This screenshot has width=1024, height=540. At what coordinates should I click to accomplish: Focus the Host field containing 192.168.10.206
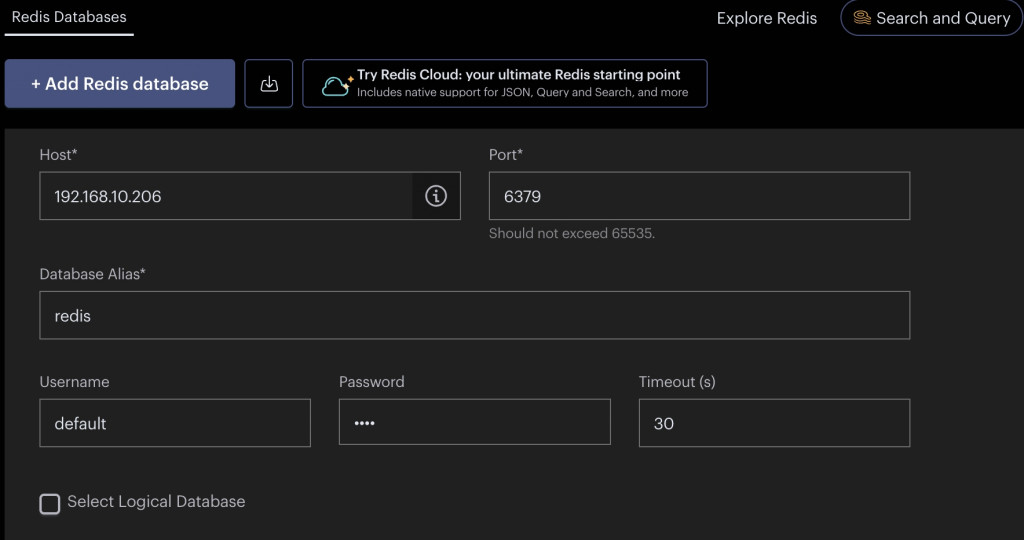[226, 196]
